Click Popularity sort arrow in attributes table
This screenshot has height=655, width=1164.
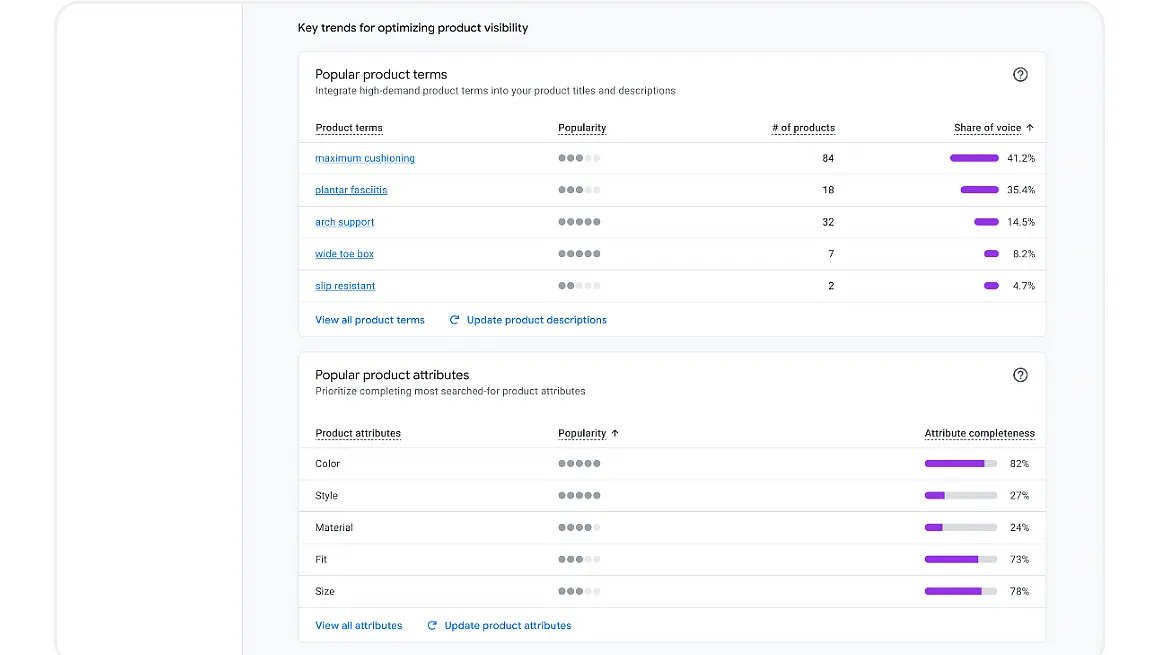(615, 433)
